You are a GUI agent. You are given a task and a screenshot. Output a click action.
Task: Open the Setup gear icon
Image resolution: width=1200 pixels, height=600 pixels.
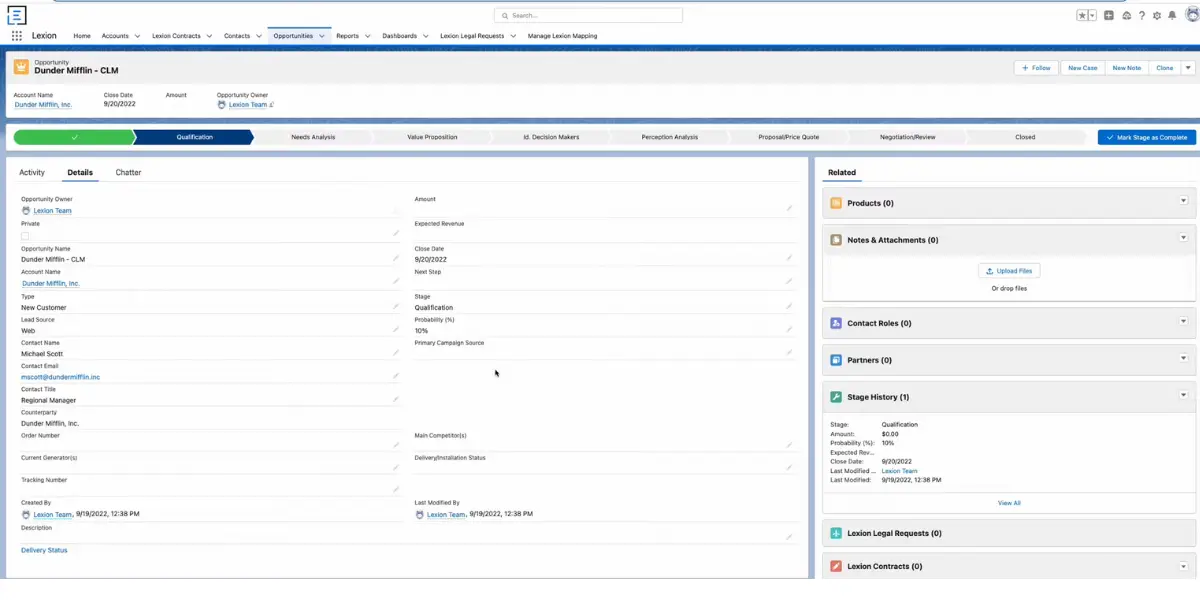point(1157,16)
